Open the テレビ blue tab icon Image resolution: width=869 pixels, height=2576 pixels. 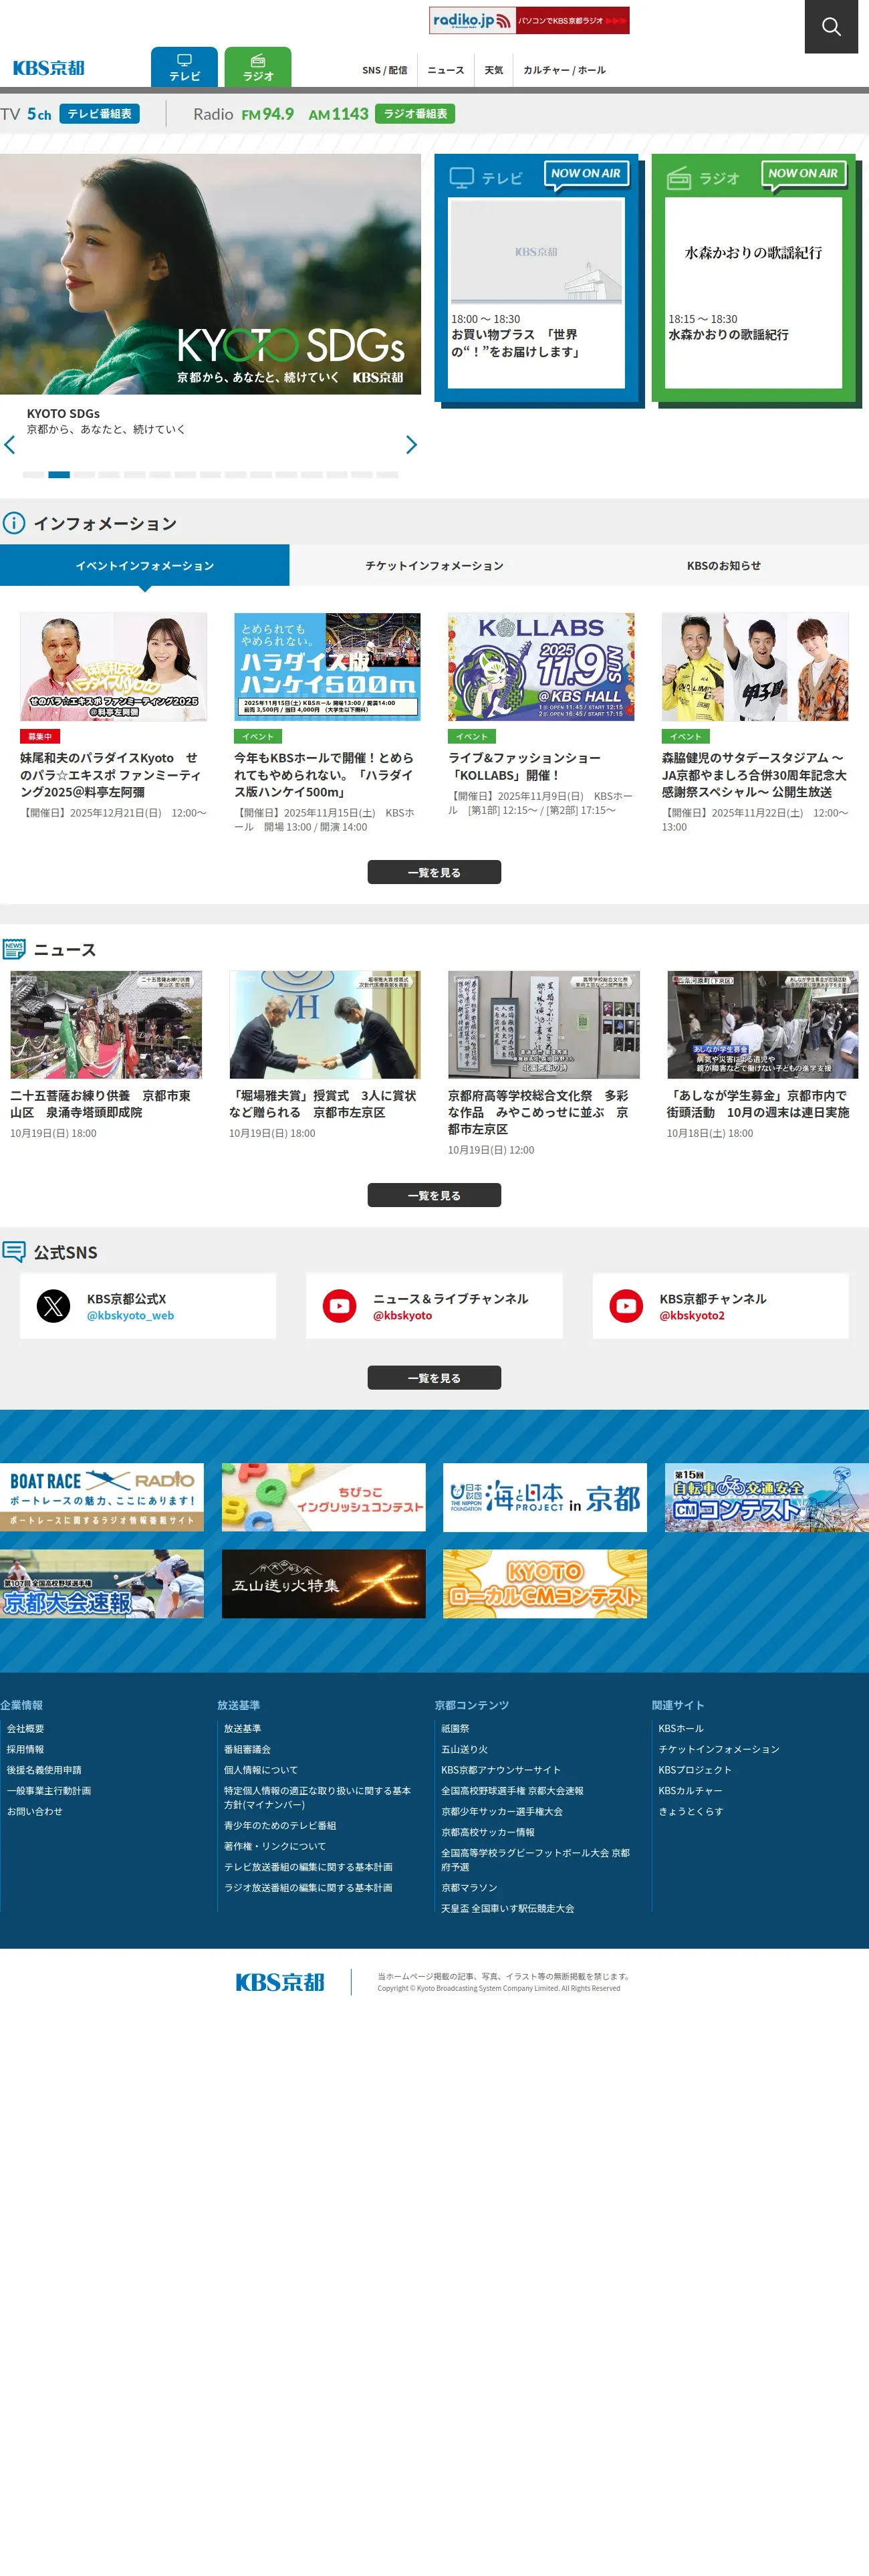184,67
